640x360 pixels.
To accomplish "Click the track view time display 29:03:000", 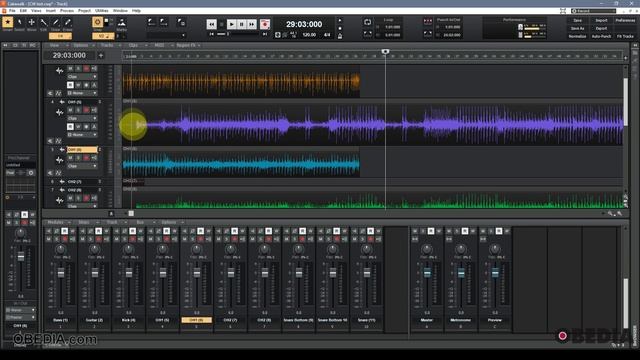I will (x=69, y=55).
